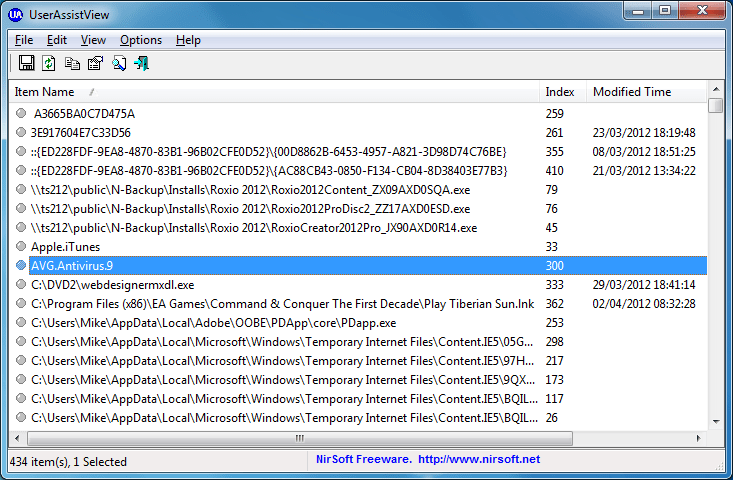Select the Play Tiberian Sun.lnk item
This screenshot has width=733, height=480.
358,304
